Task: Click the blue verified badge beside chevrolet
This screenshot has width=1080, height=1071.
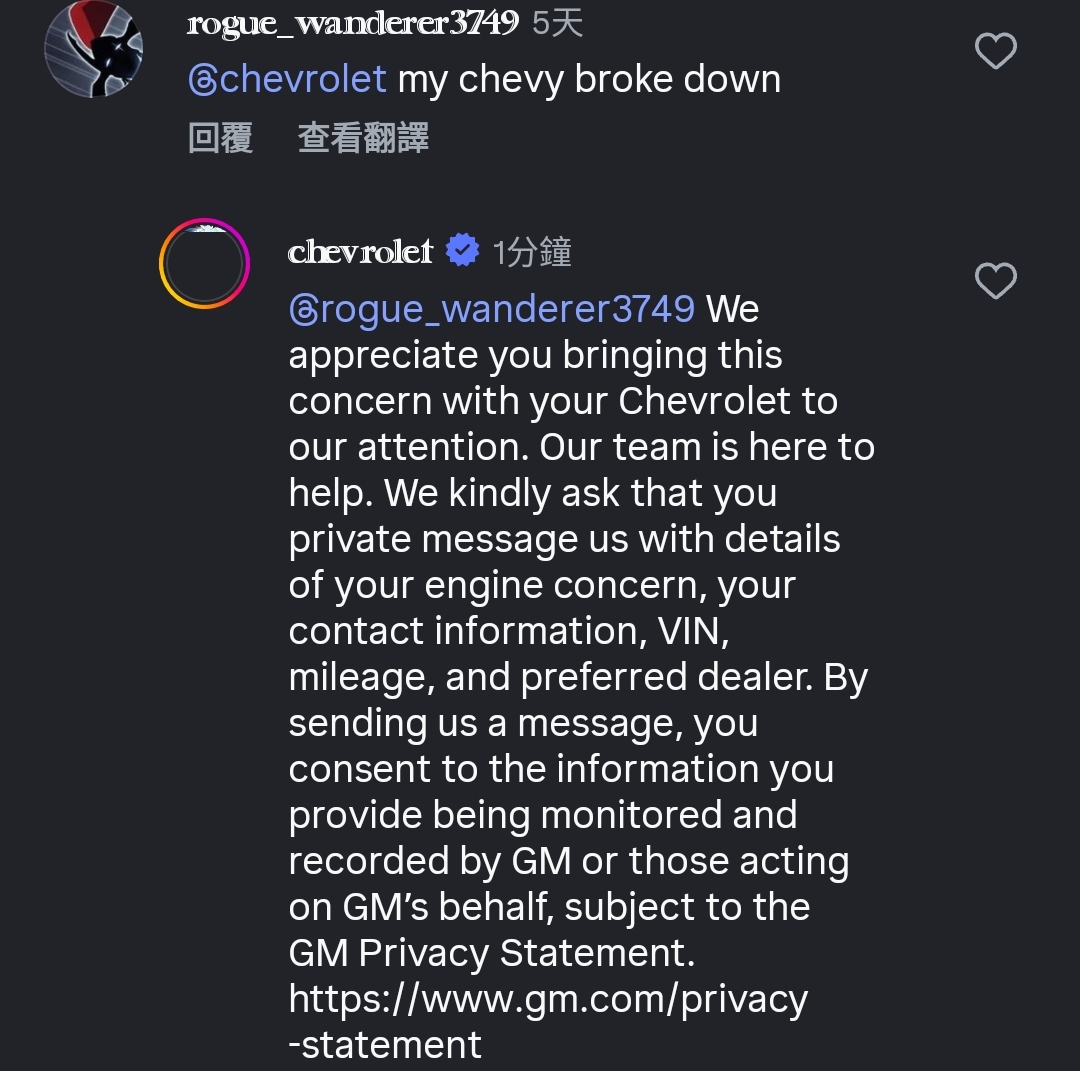Action: tap(462, 251)
